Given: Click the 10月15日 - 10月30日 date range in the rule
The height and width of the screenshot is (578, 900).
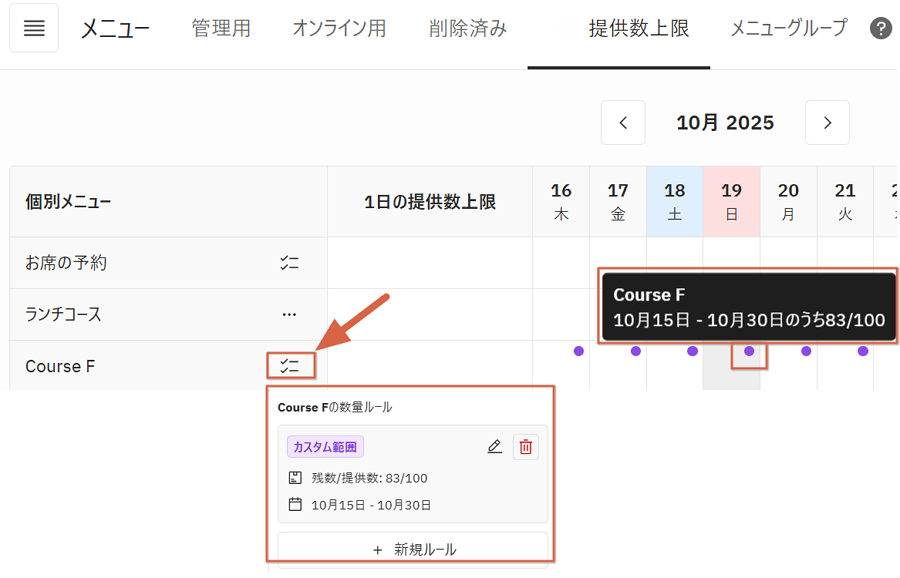Looking at the screenshot, I should click(x=371, y=505).
